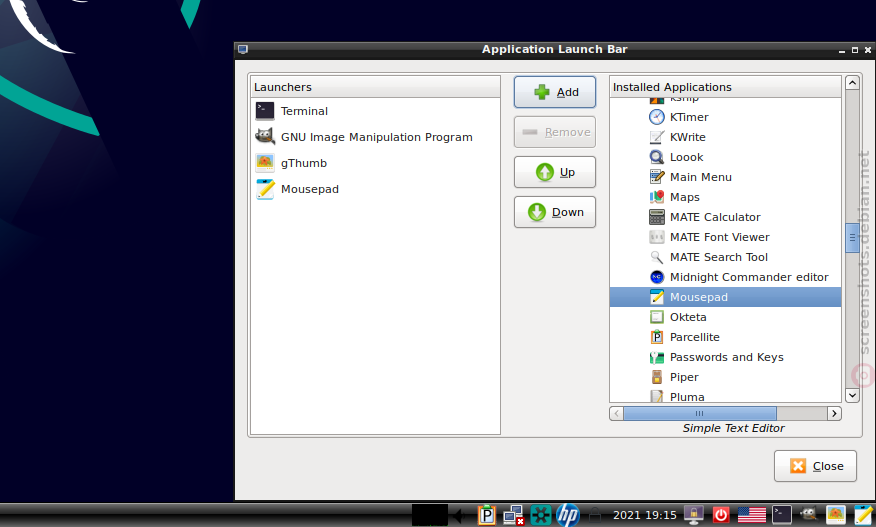Click the gThumb icon in Launchers list
The height and width of the screenshot is (527, 876).
(x=265, y=163)
